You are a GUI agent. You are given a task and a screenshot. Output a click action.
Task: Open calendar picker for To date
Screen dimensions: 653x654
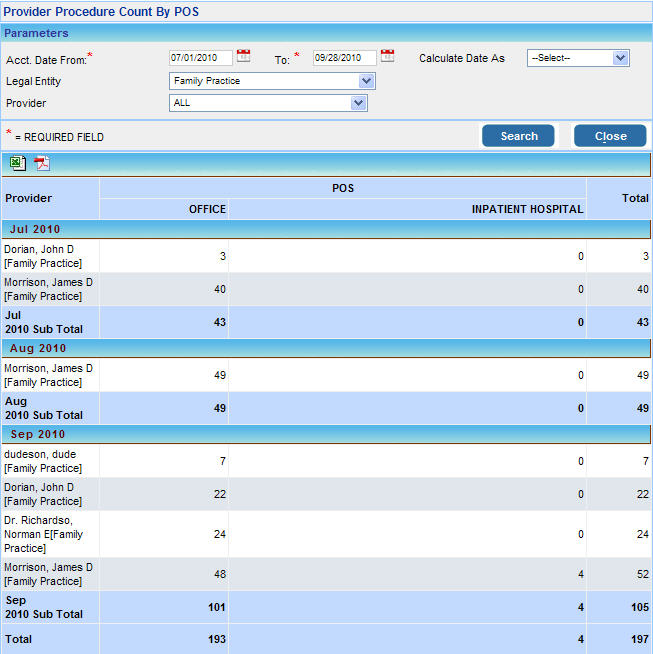click(388, 57)
